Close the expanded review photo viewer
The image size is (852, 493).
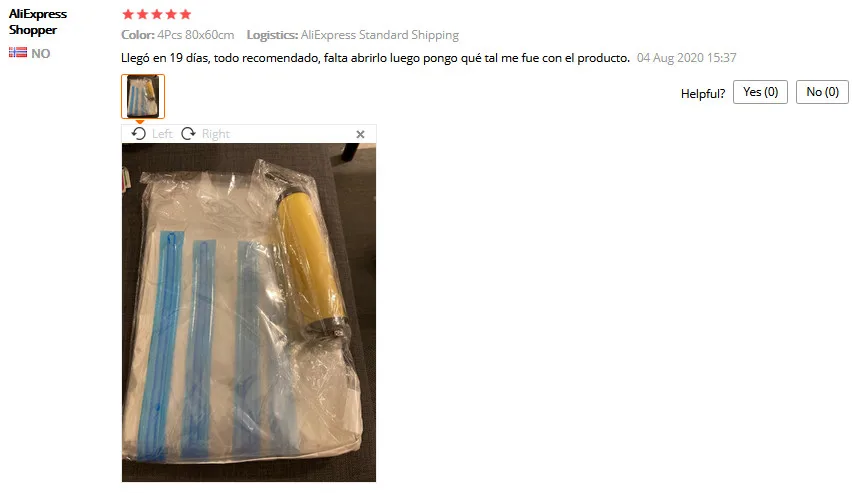(360, 134)
